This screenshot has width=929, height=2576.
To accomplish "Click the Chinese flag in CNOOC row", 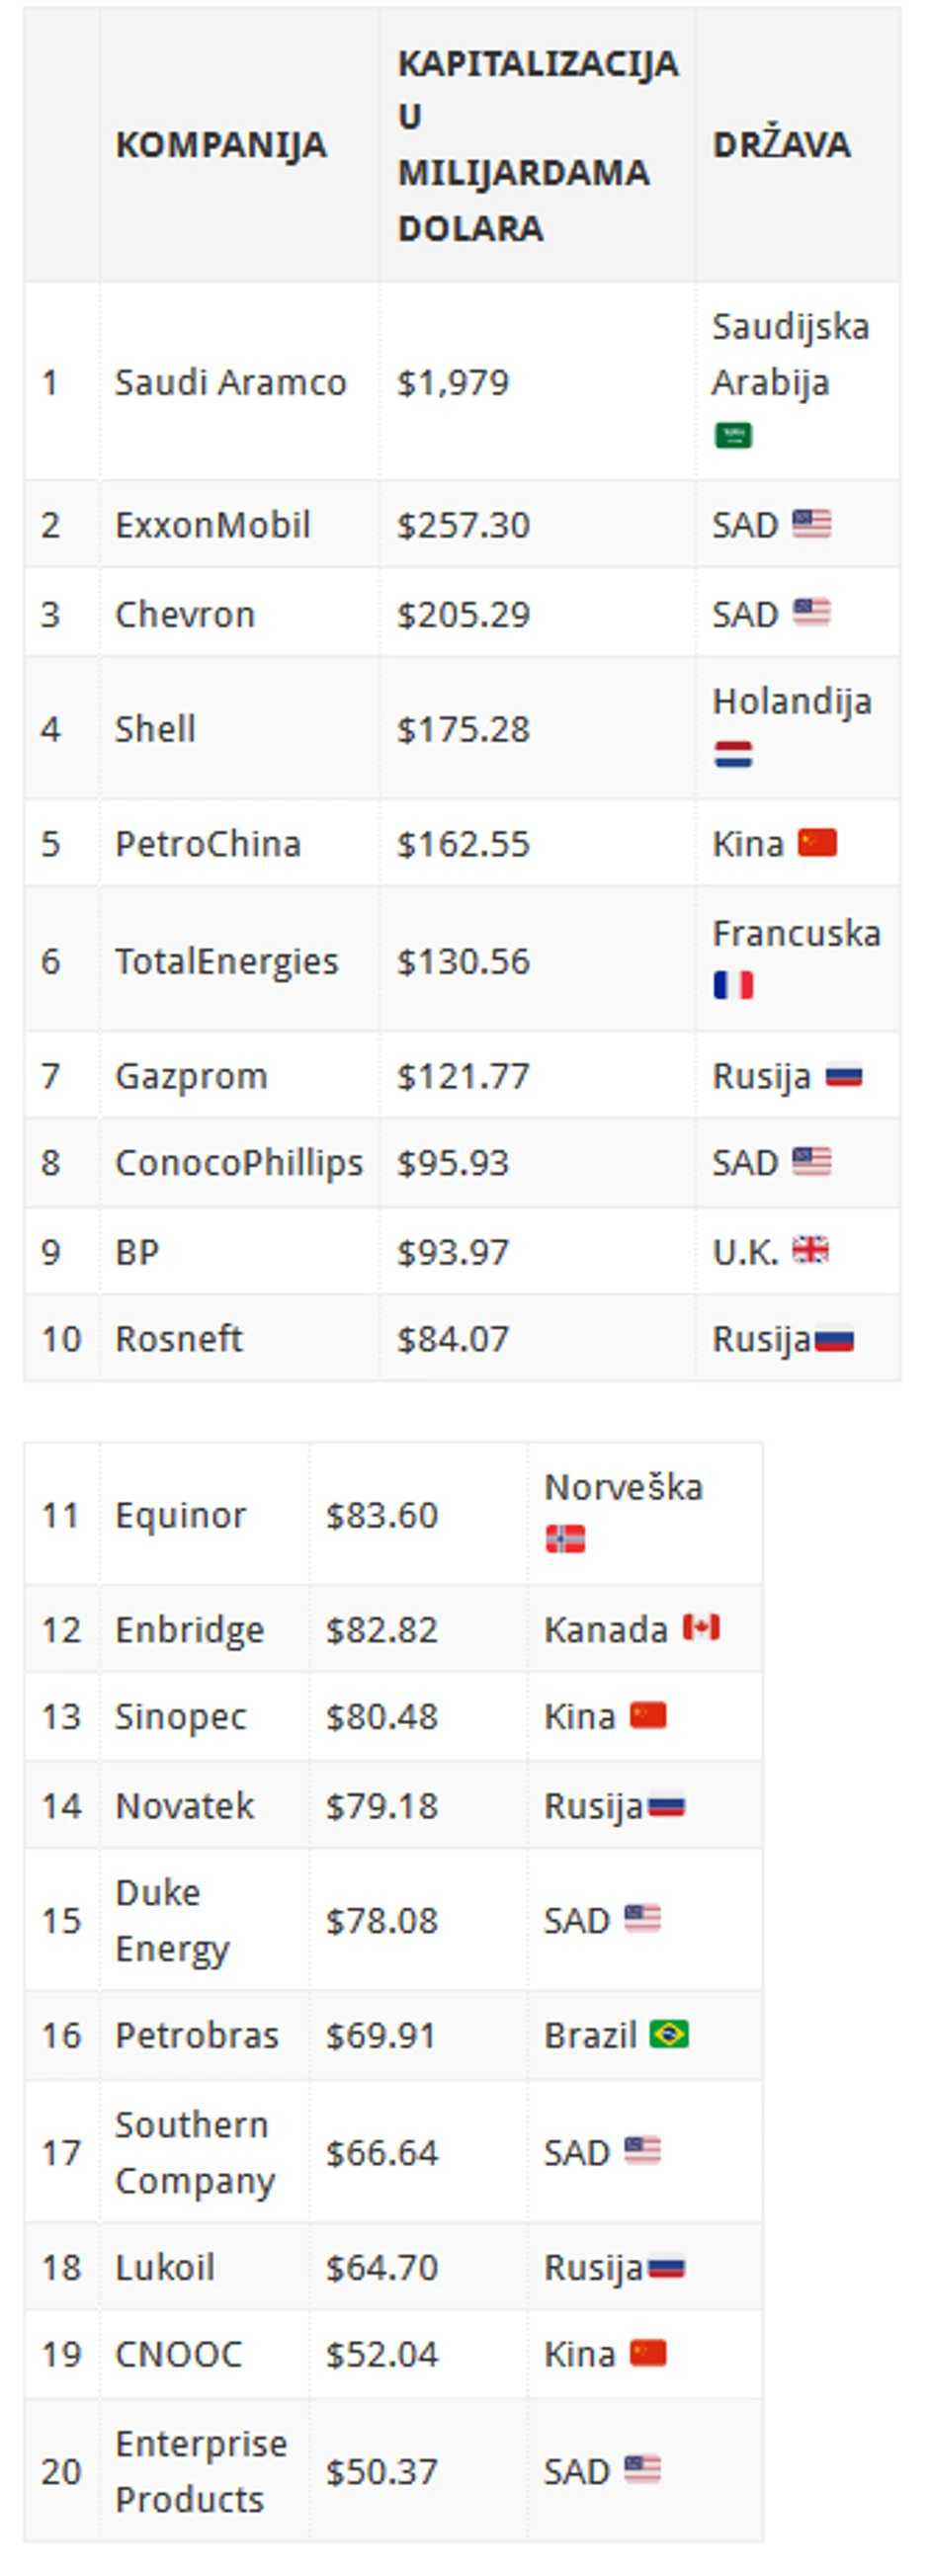I will (648, 2353).
